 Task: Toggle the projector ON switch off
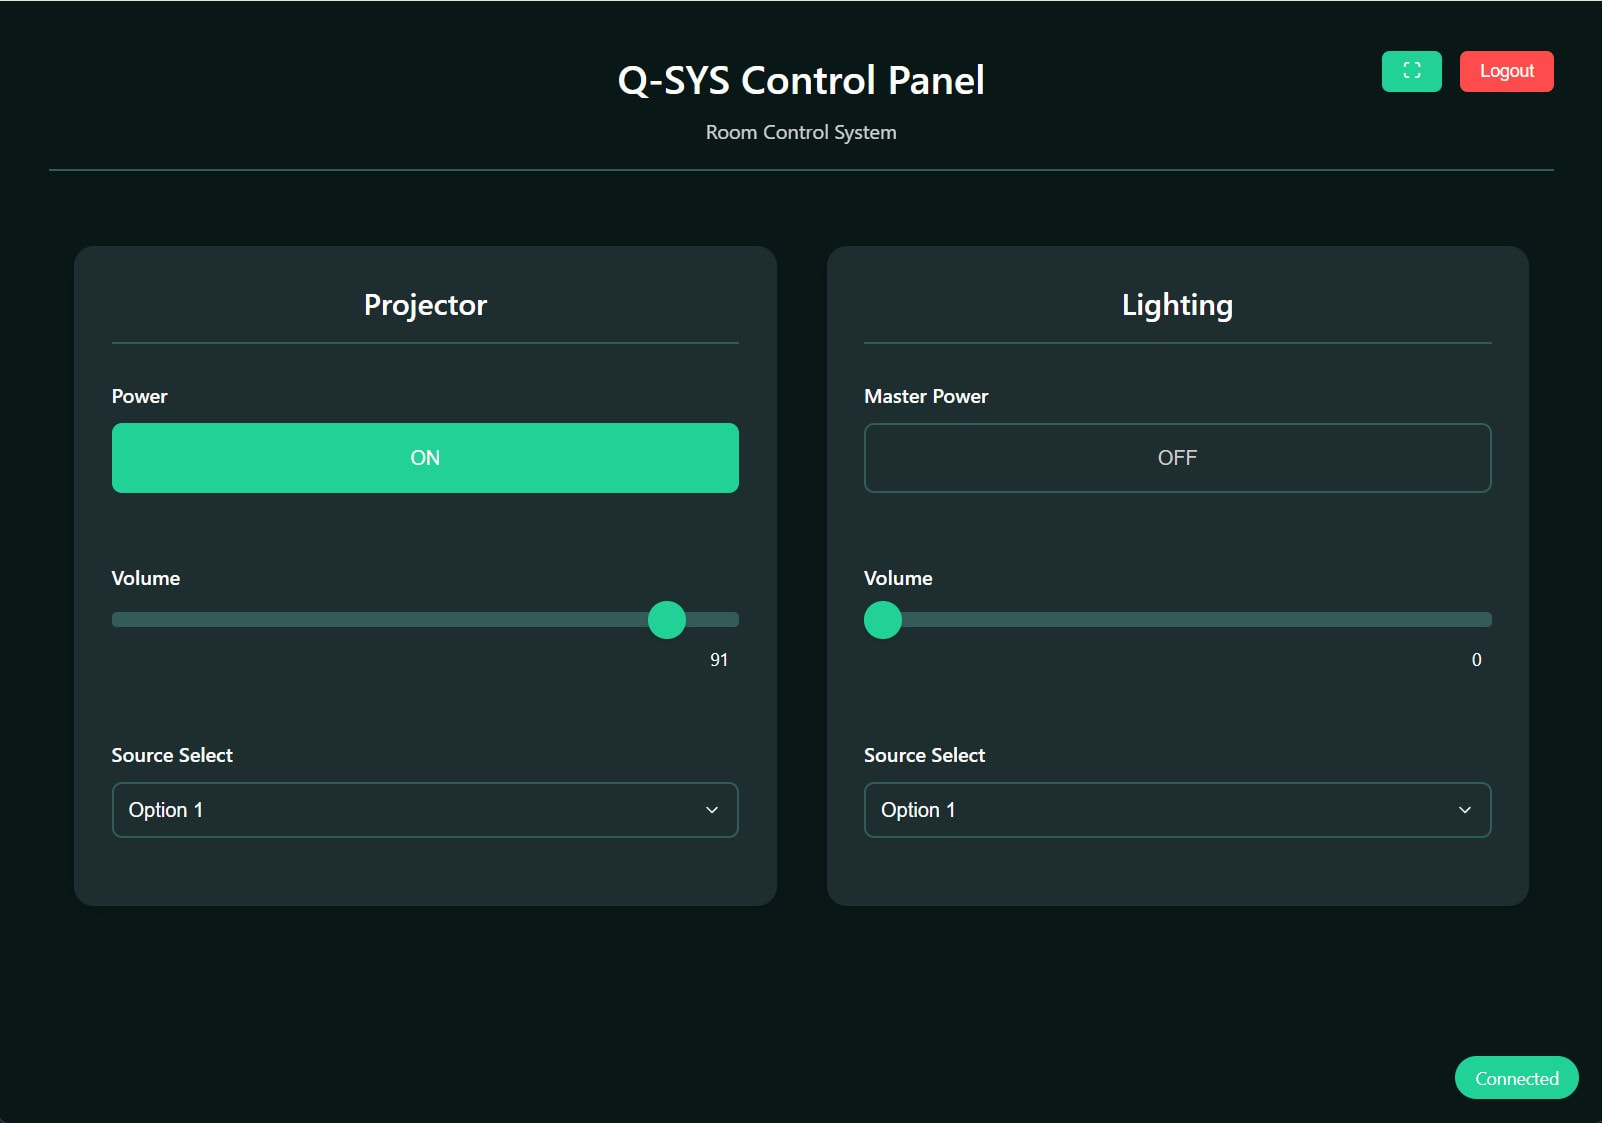point(425,457)
